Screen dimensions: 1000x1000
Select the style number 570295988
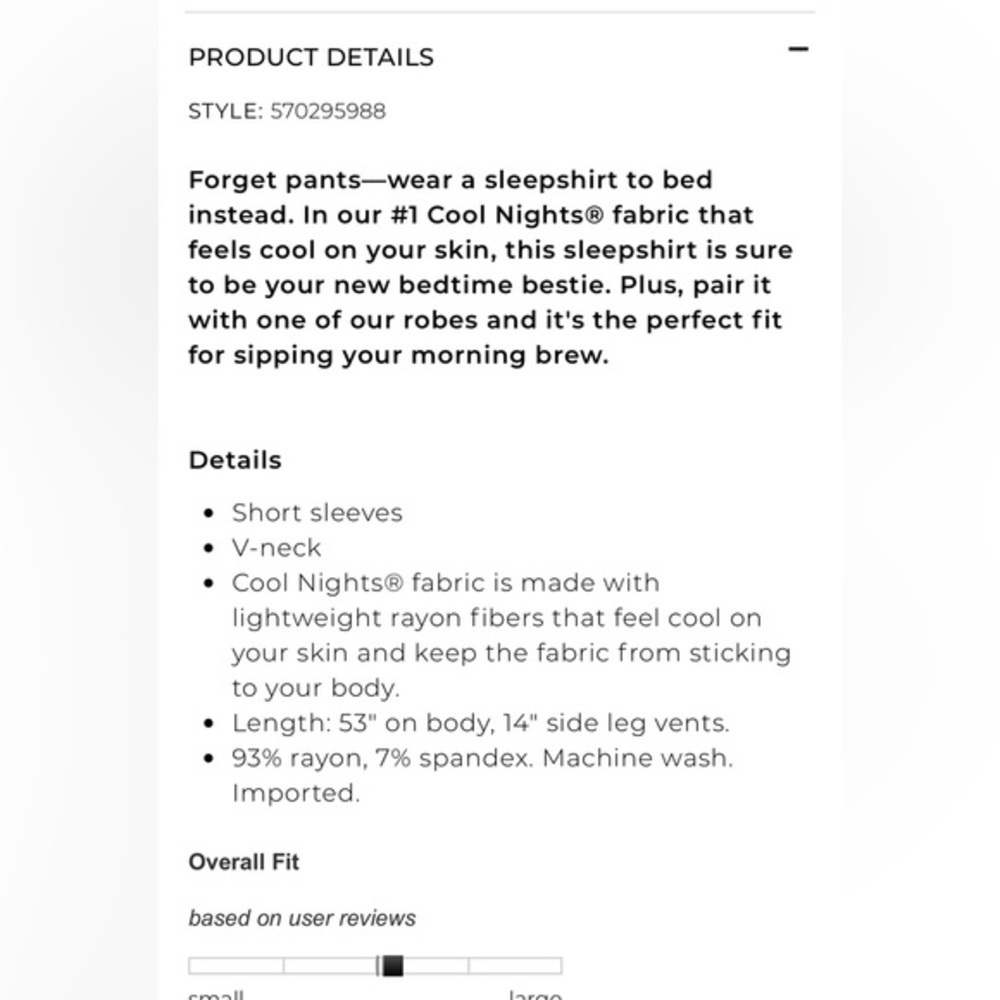(x=328, y=111)
